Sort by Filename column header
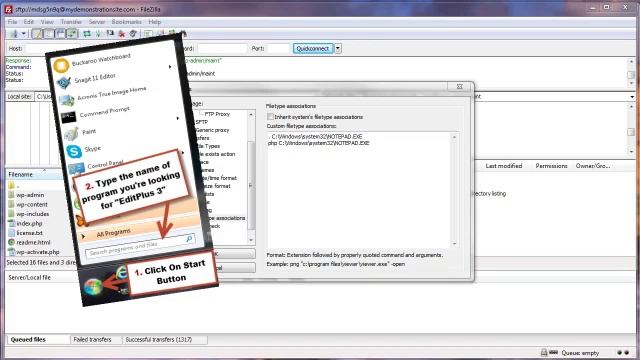 21,174
